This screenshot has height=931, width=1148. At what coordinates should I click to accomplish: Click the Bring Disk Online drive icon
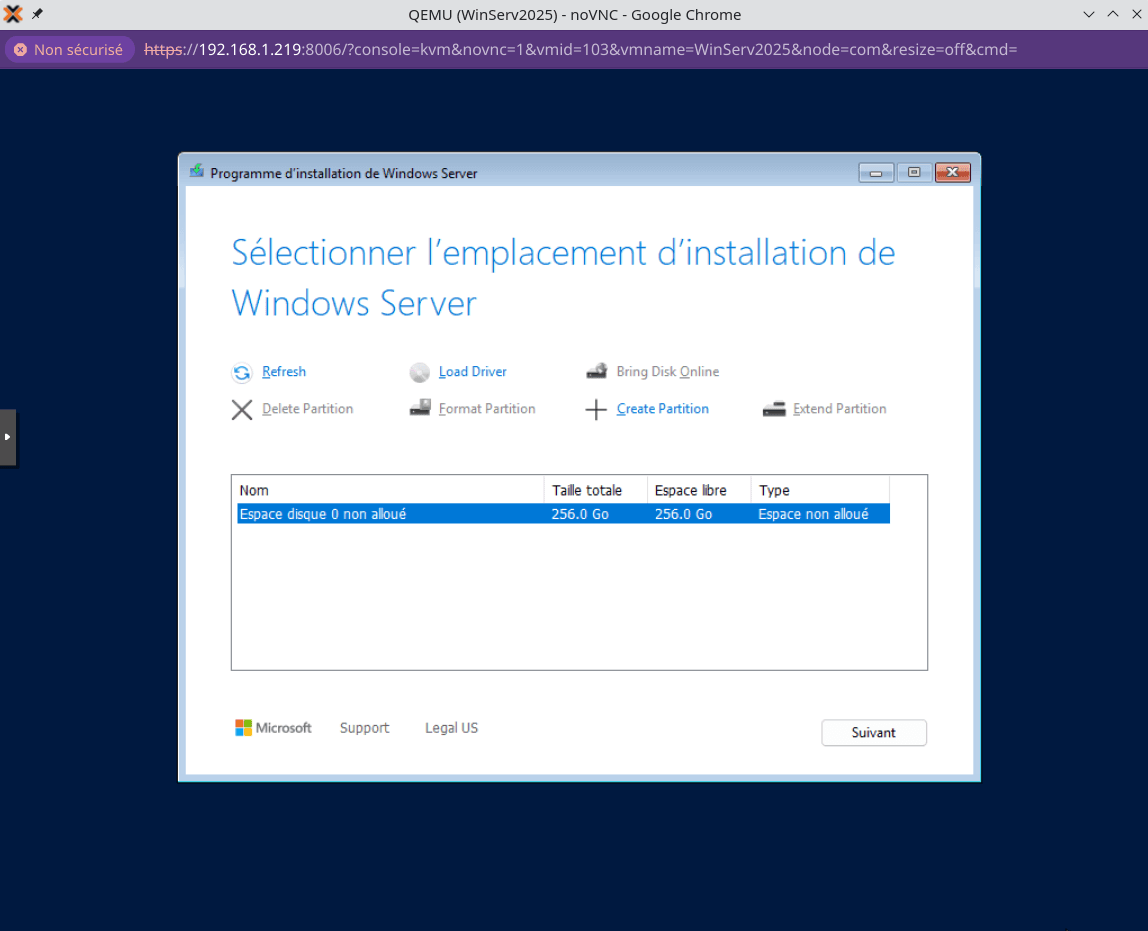tap(597, 371)
